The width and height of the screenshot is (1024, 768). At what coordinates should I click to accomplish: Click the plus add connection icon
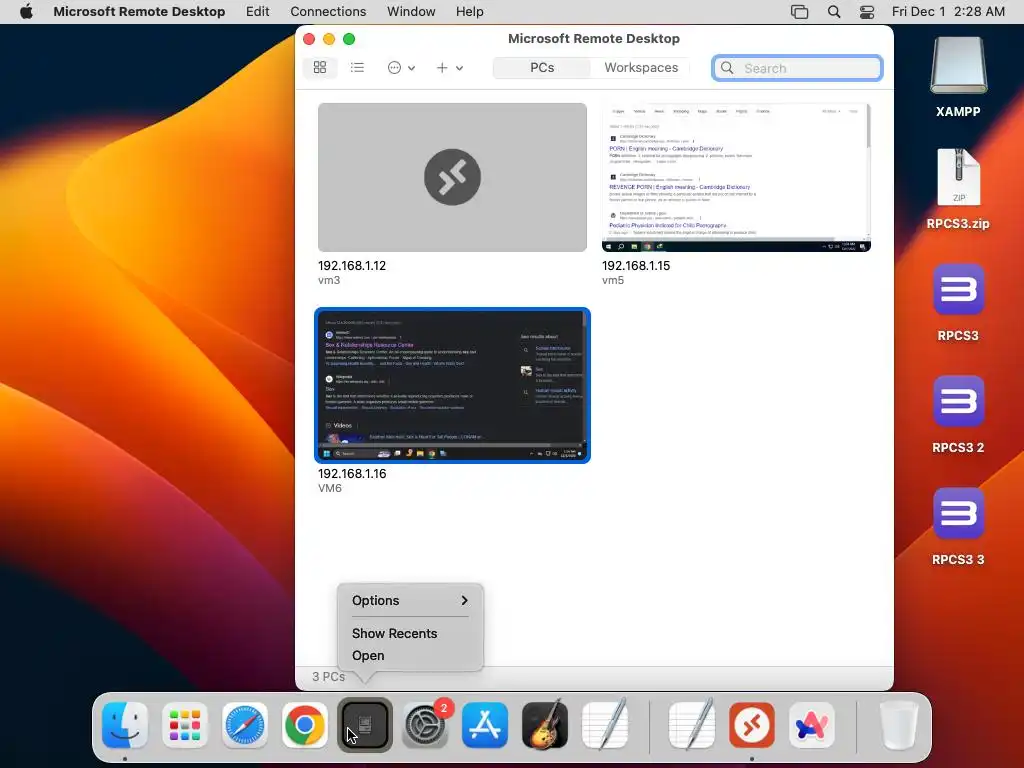point(442,67)
